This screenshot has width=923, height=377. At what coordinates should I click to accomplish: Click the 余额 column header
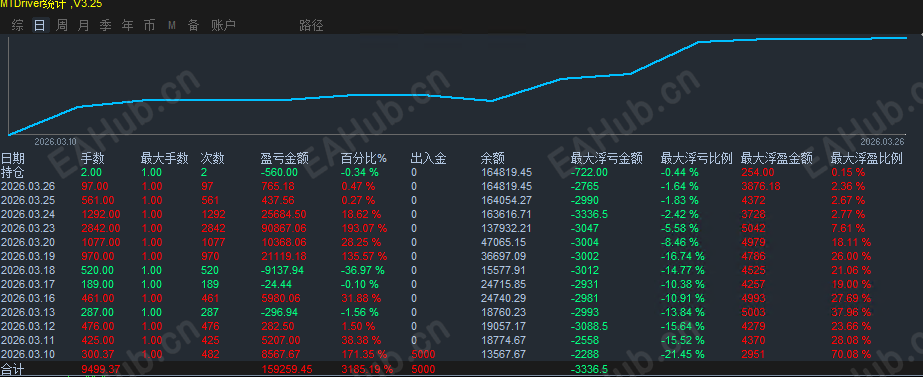(493, 158)
